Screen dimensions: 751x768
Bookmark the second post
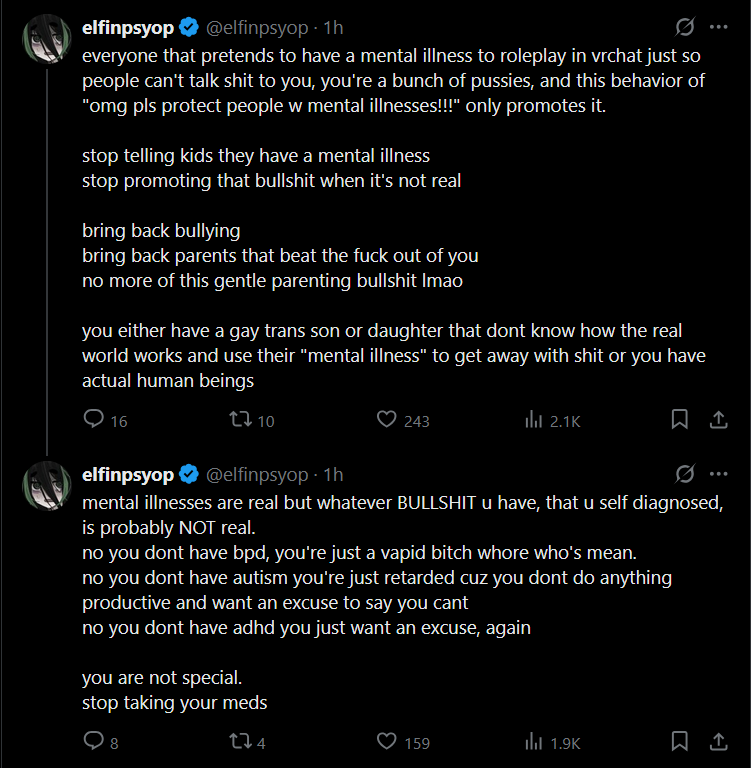click(679, 742)
